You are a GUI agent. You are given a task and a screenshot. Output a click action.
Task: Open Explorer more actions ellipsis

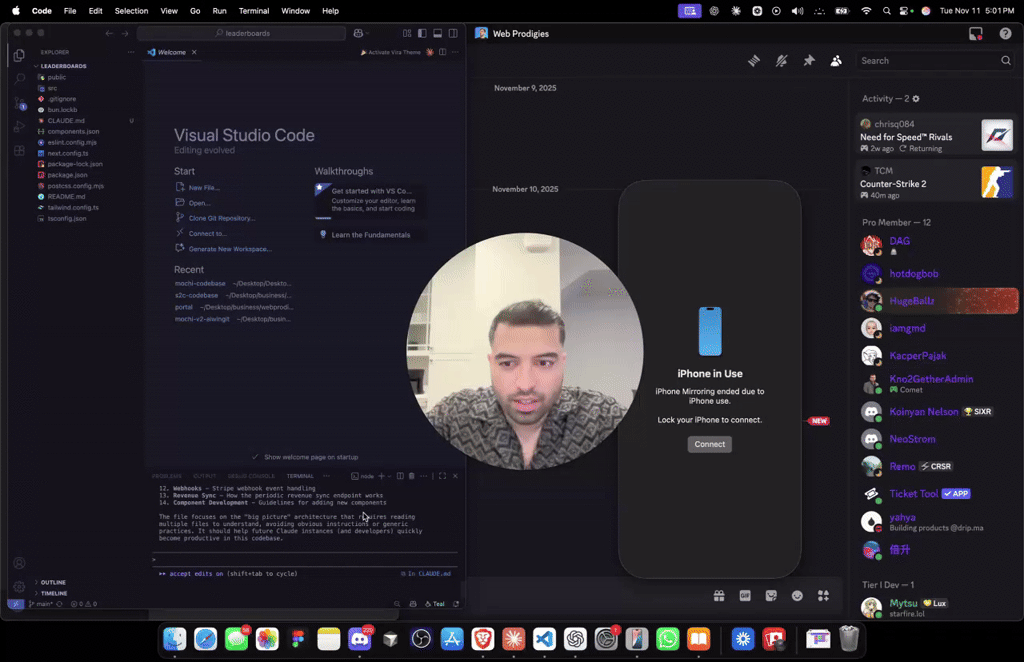coord(131,52)
